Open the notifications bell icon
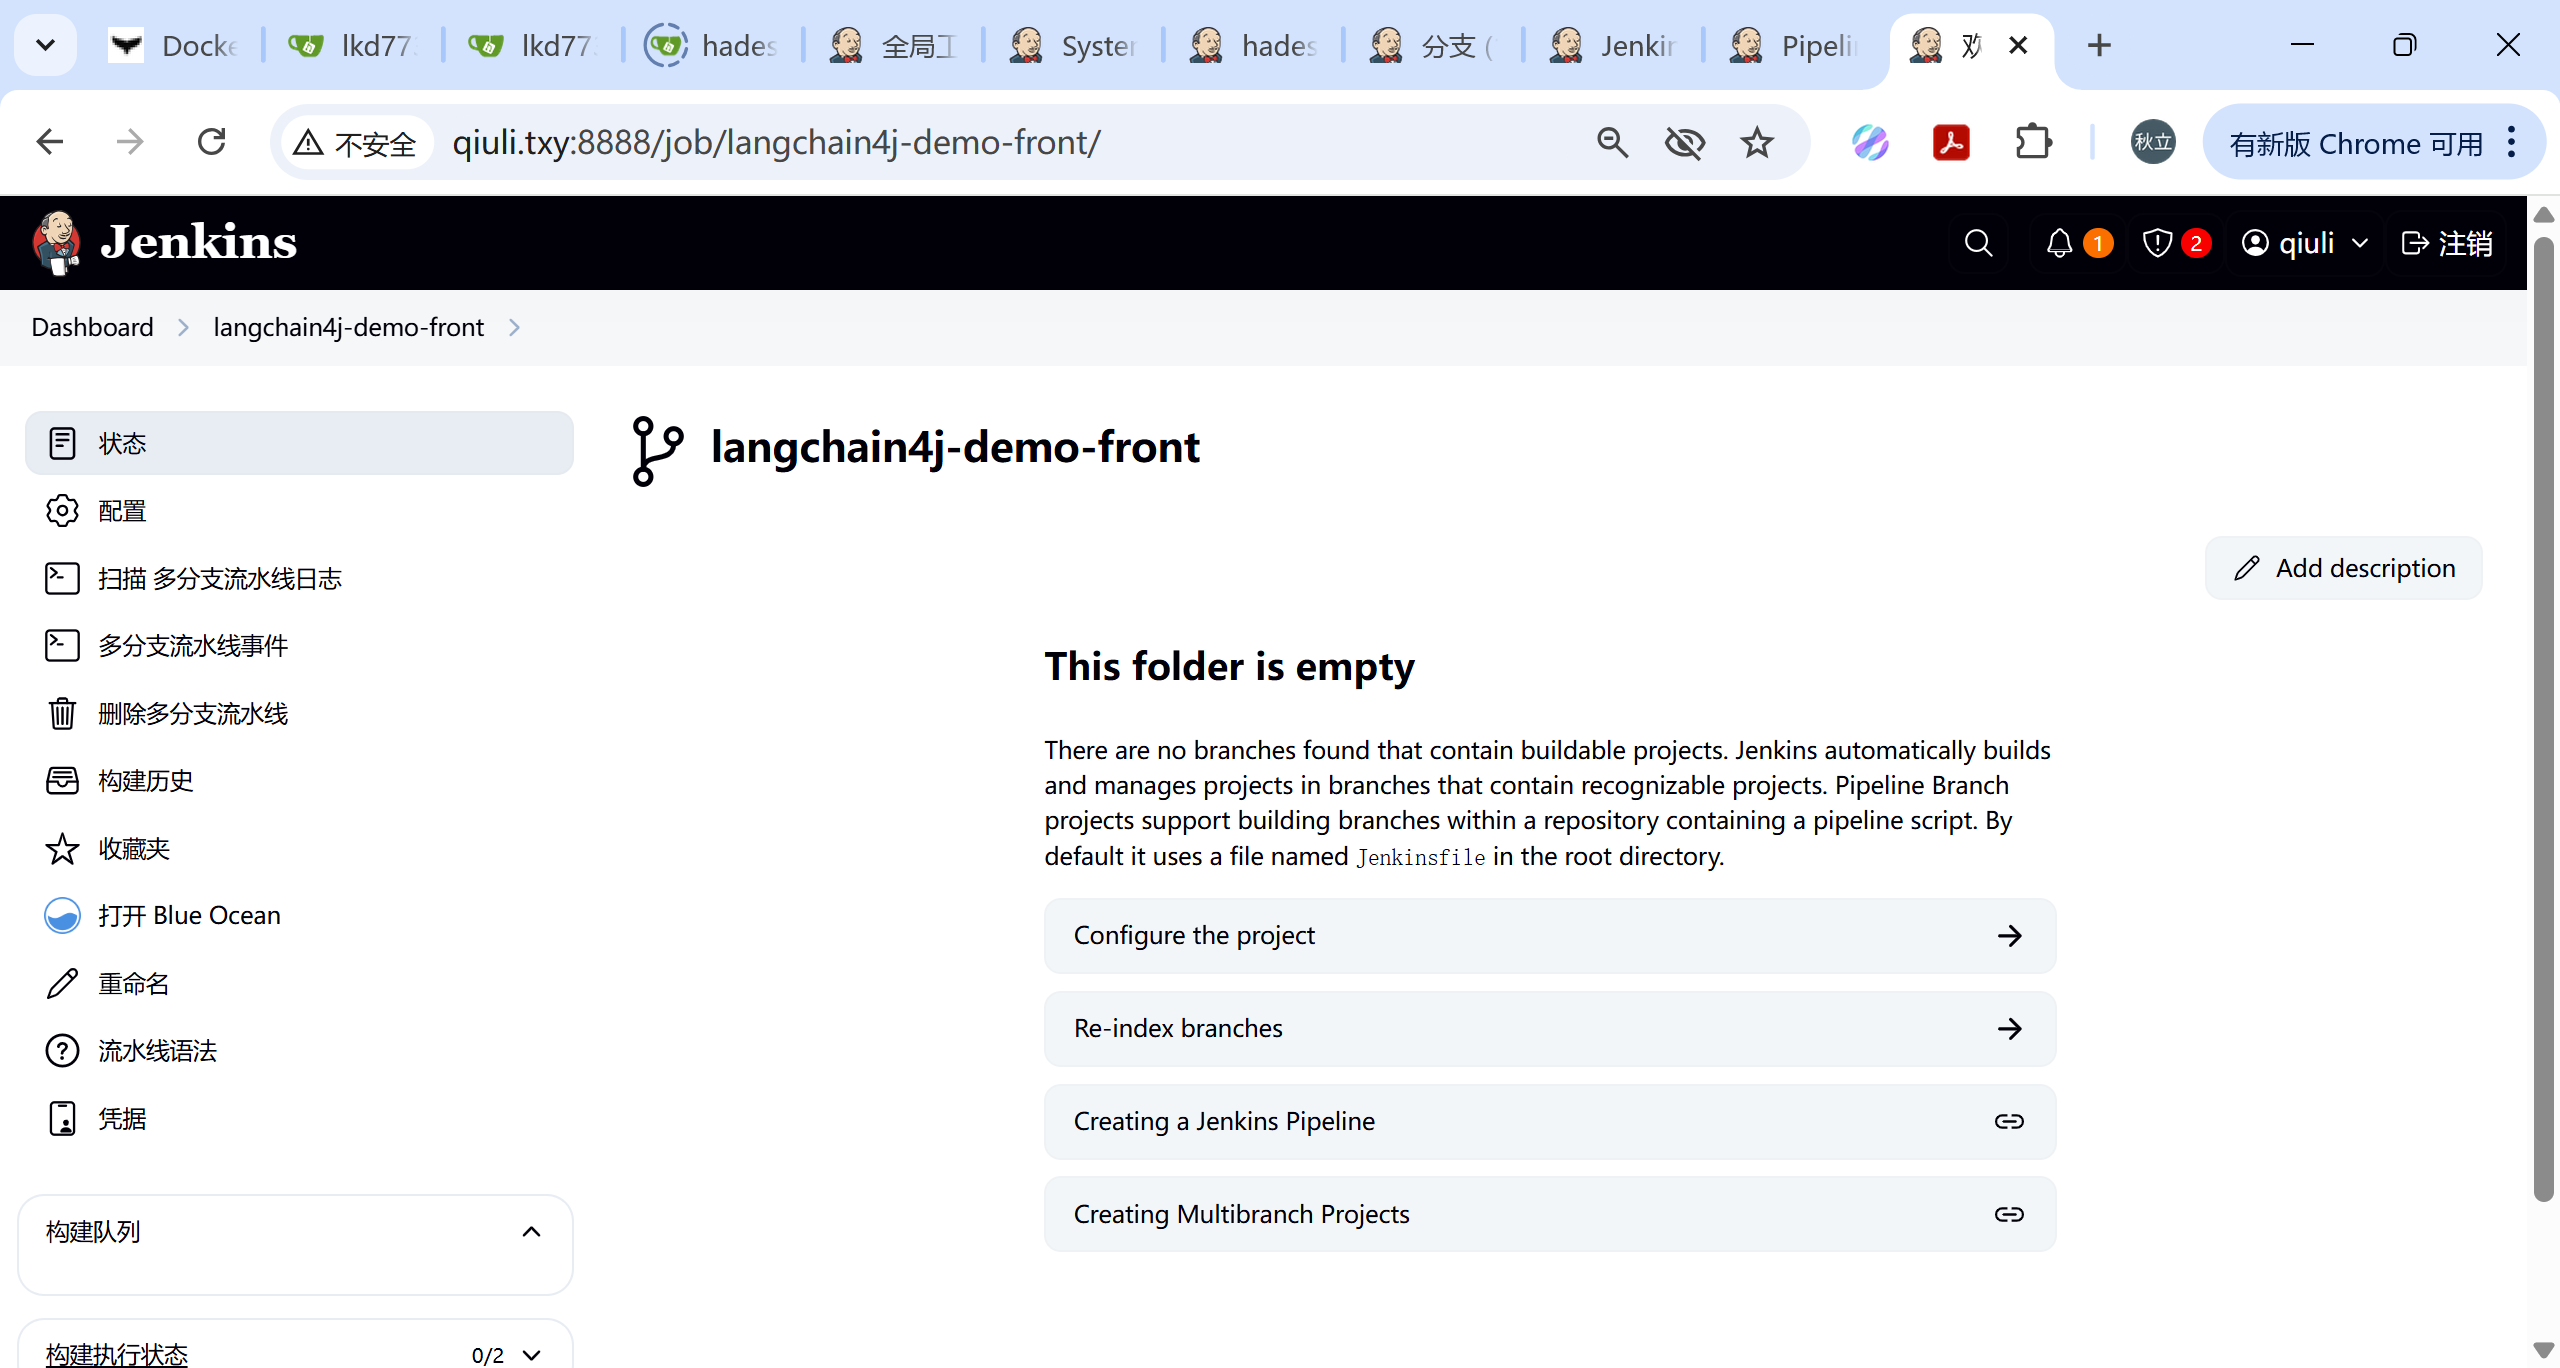The height and width of the screenshot is (1368, 2560). 2059,243
